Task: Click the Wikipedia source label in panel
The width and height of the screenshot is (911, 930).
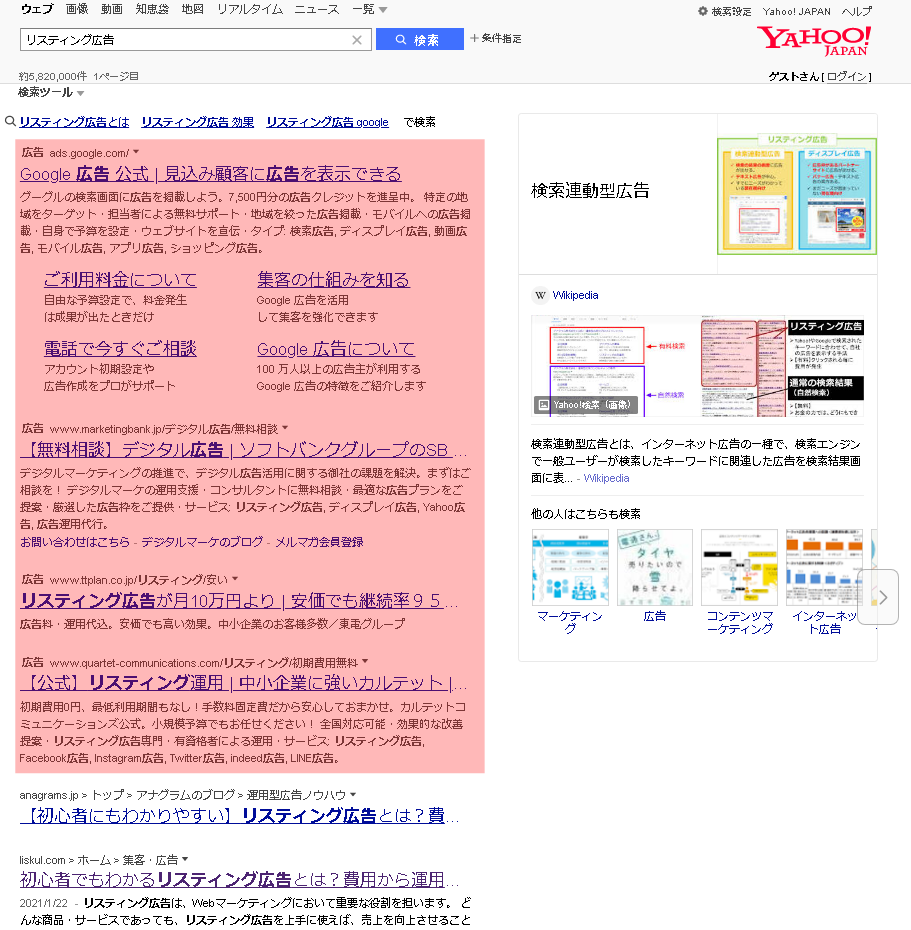Action: click(x=575, y=295)
